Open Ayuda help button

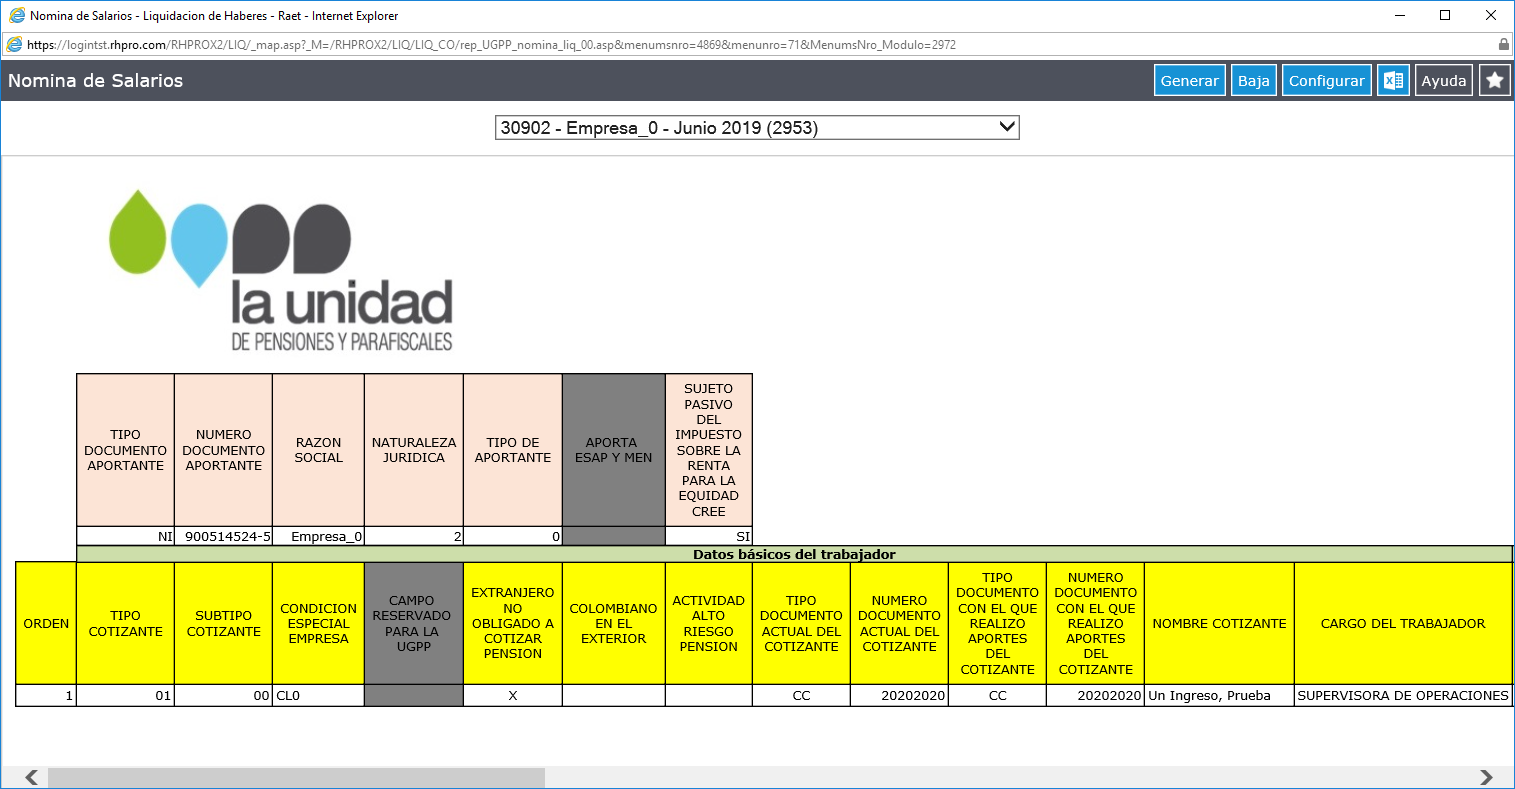(1443, 81)
